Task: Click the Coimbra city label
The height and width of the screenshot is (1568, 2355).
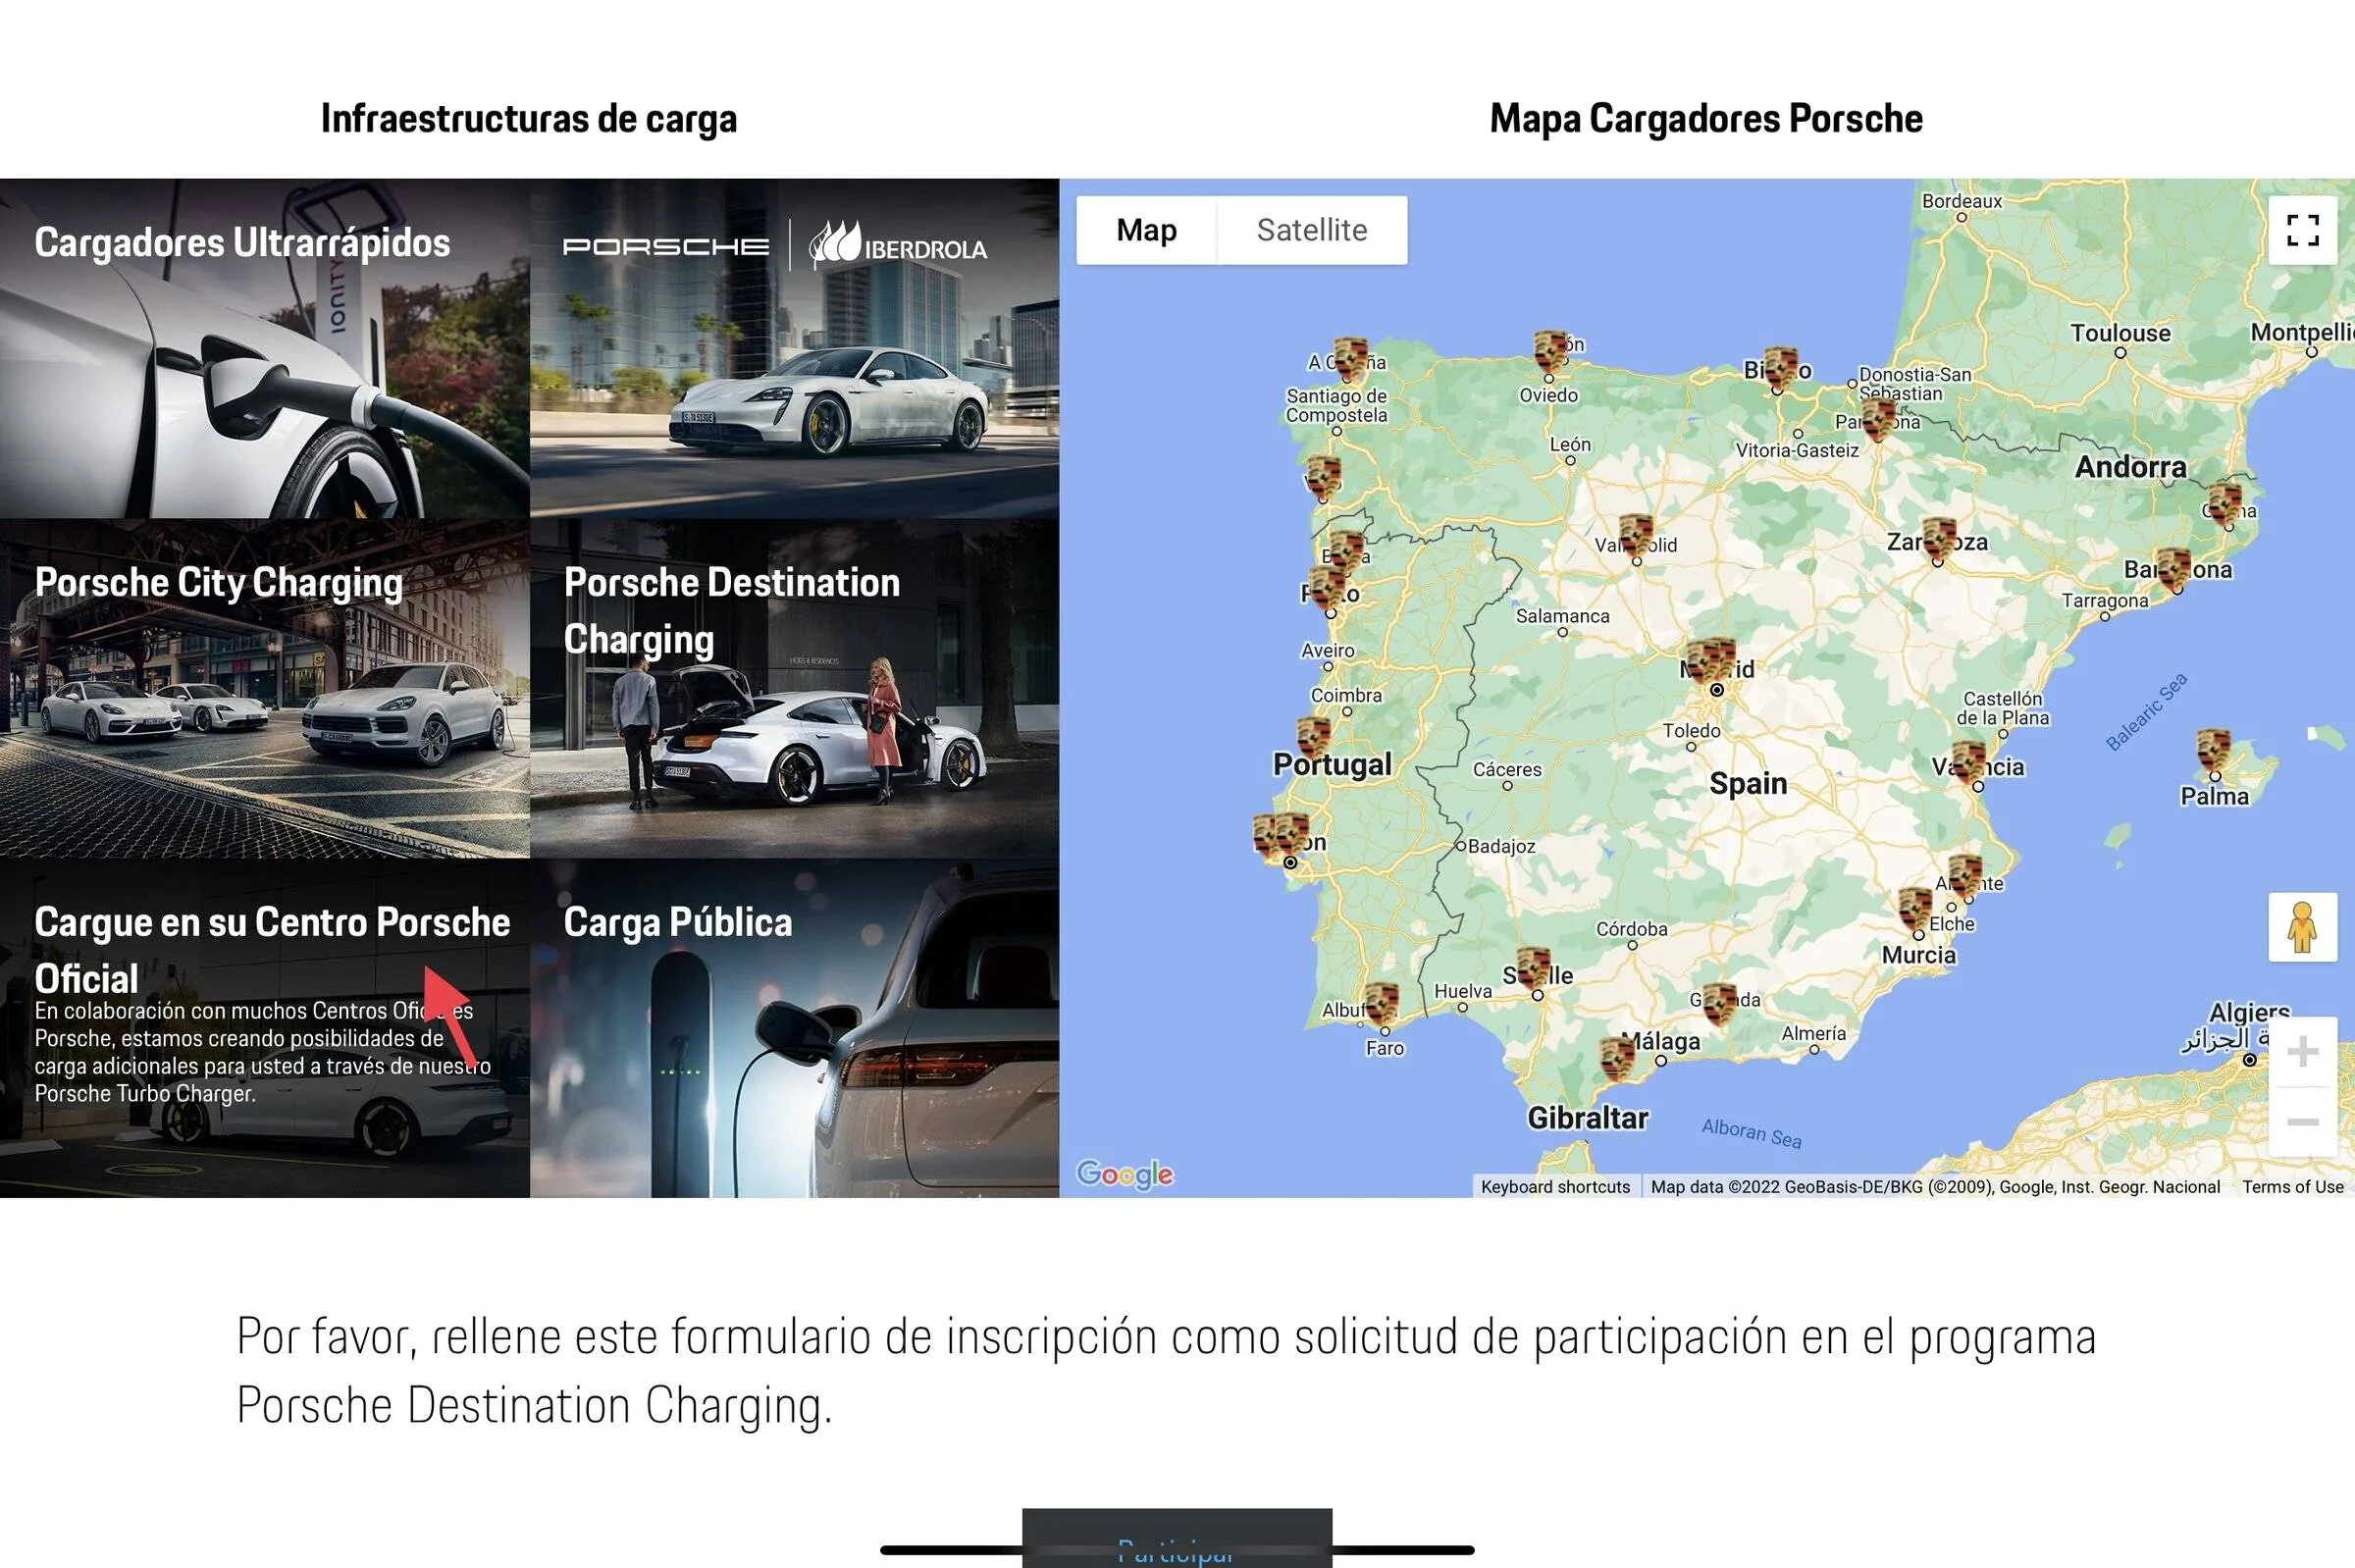Action: (1345, 695)
